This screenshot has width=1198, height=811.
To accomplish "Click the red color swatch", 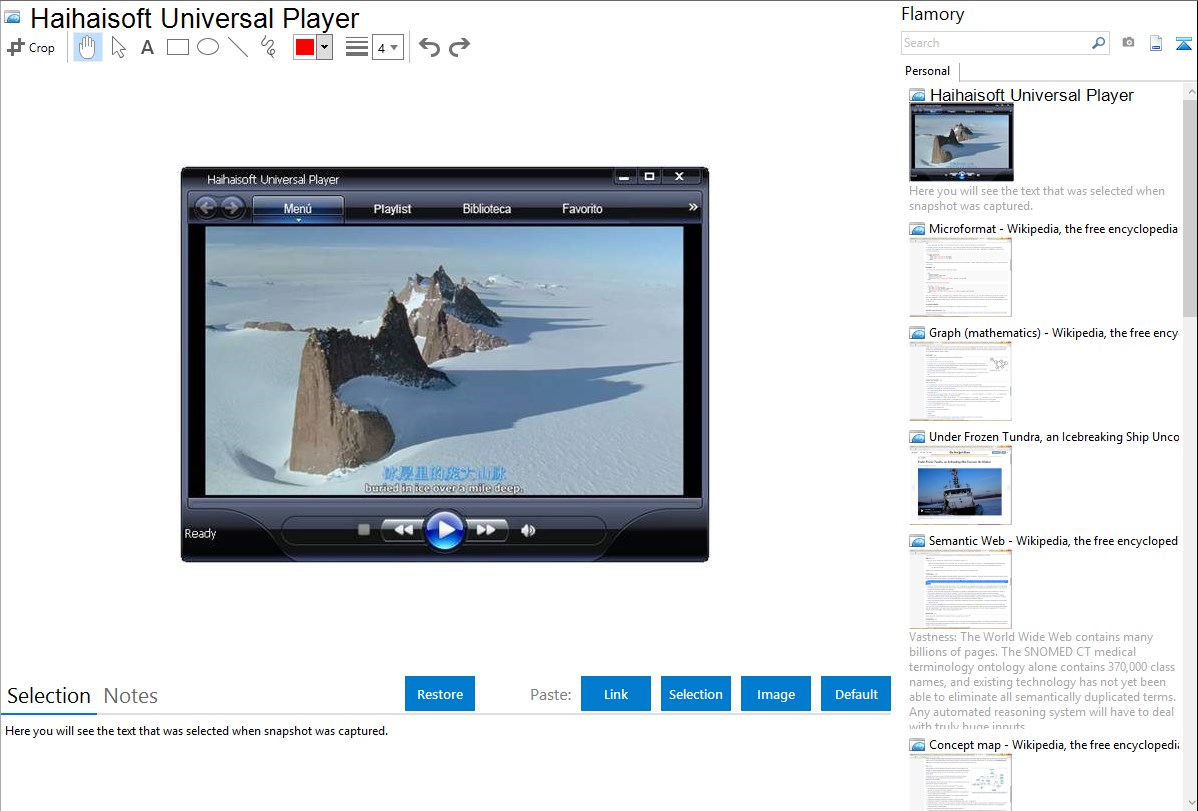I will coord(305,47).
